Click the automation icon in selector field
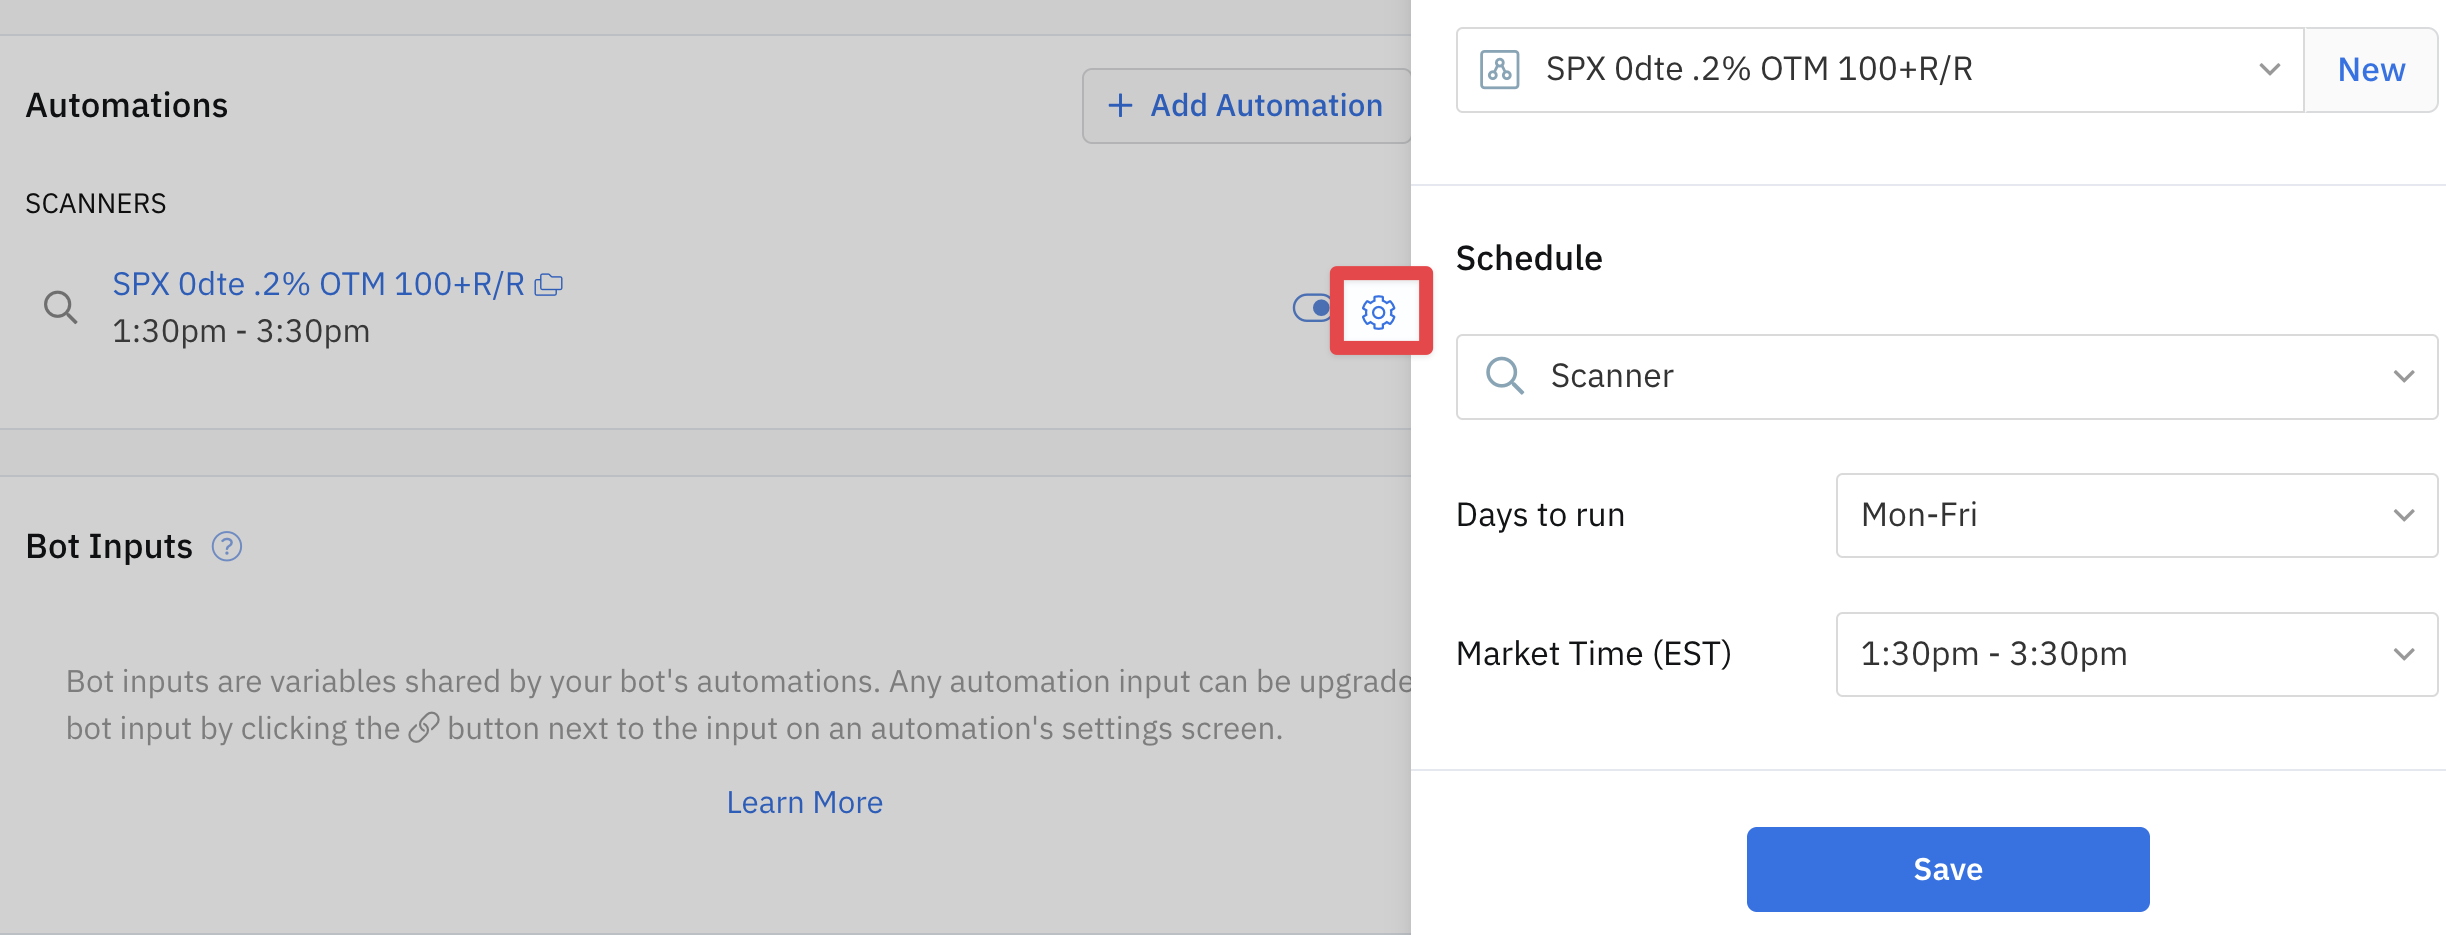 tap(1499, 70)
